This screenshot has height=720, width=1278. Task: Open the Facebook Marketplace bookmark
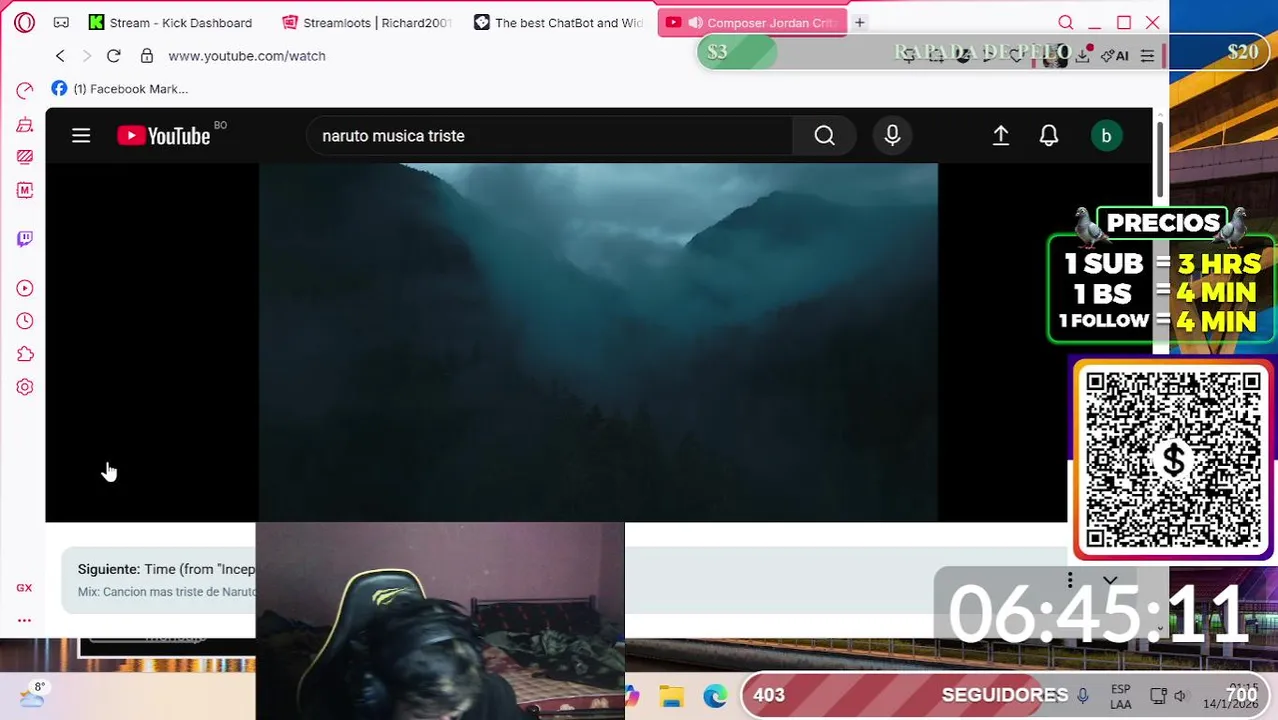pyautogui.click(x=119, y=89)
